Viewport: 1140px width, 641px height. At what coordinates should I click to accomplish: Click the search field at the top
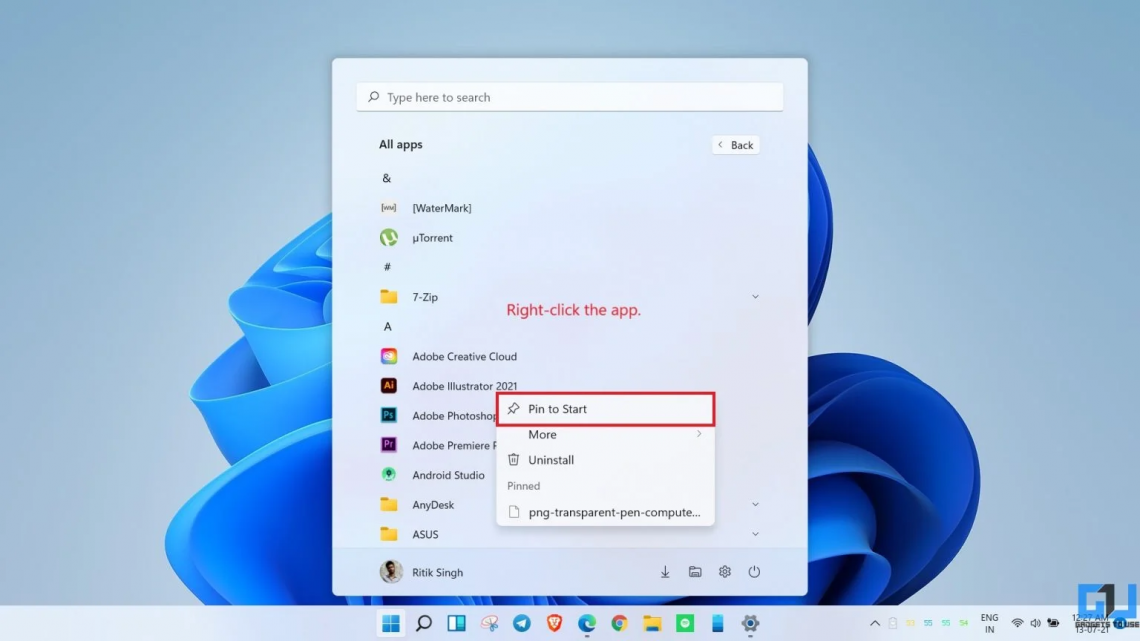569,96
